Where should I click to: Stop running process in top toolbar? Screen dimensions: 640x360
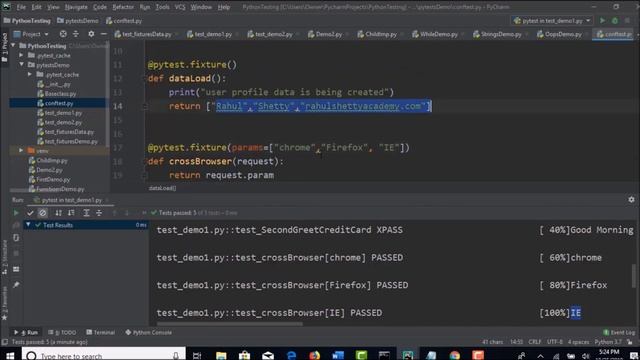(x=627, y=20)
